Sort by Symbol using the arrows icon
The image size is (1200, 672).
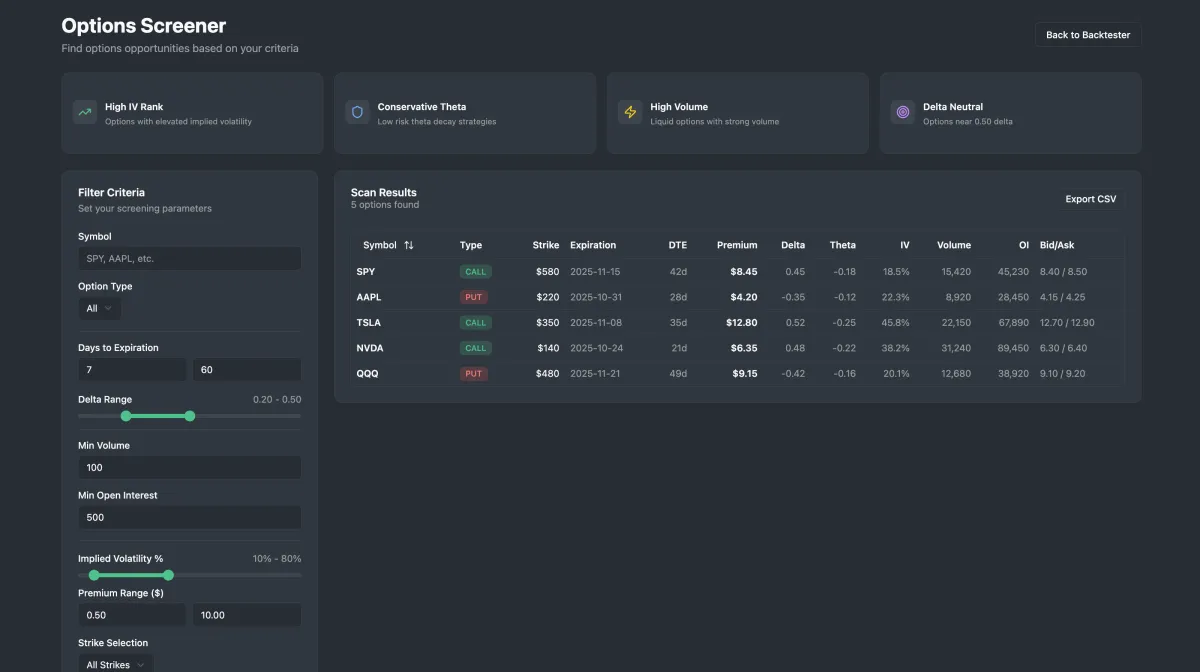(x=408, y=245)
